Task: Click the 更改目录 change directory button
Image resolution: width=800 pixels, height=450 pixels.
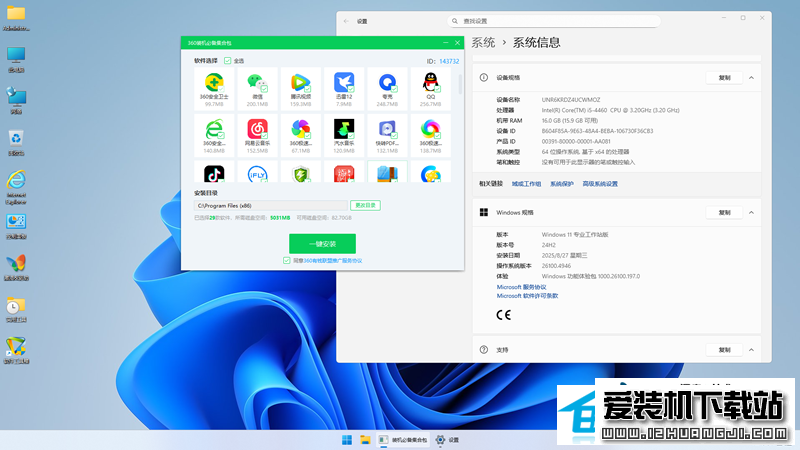Action: click(365, 205)
